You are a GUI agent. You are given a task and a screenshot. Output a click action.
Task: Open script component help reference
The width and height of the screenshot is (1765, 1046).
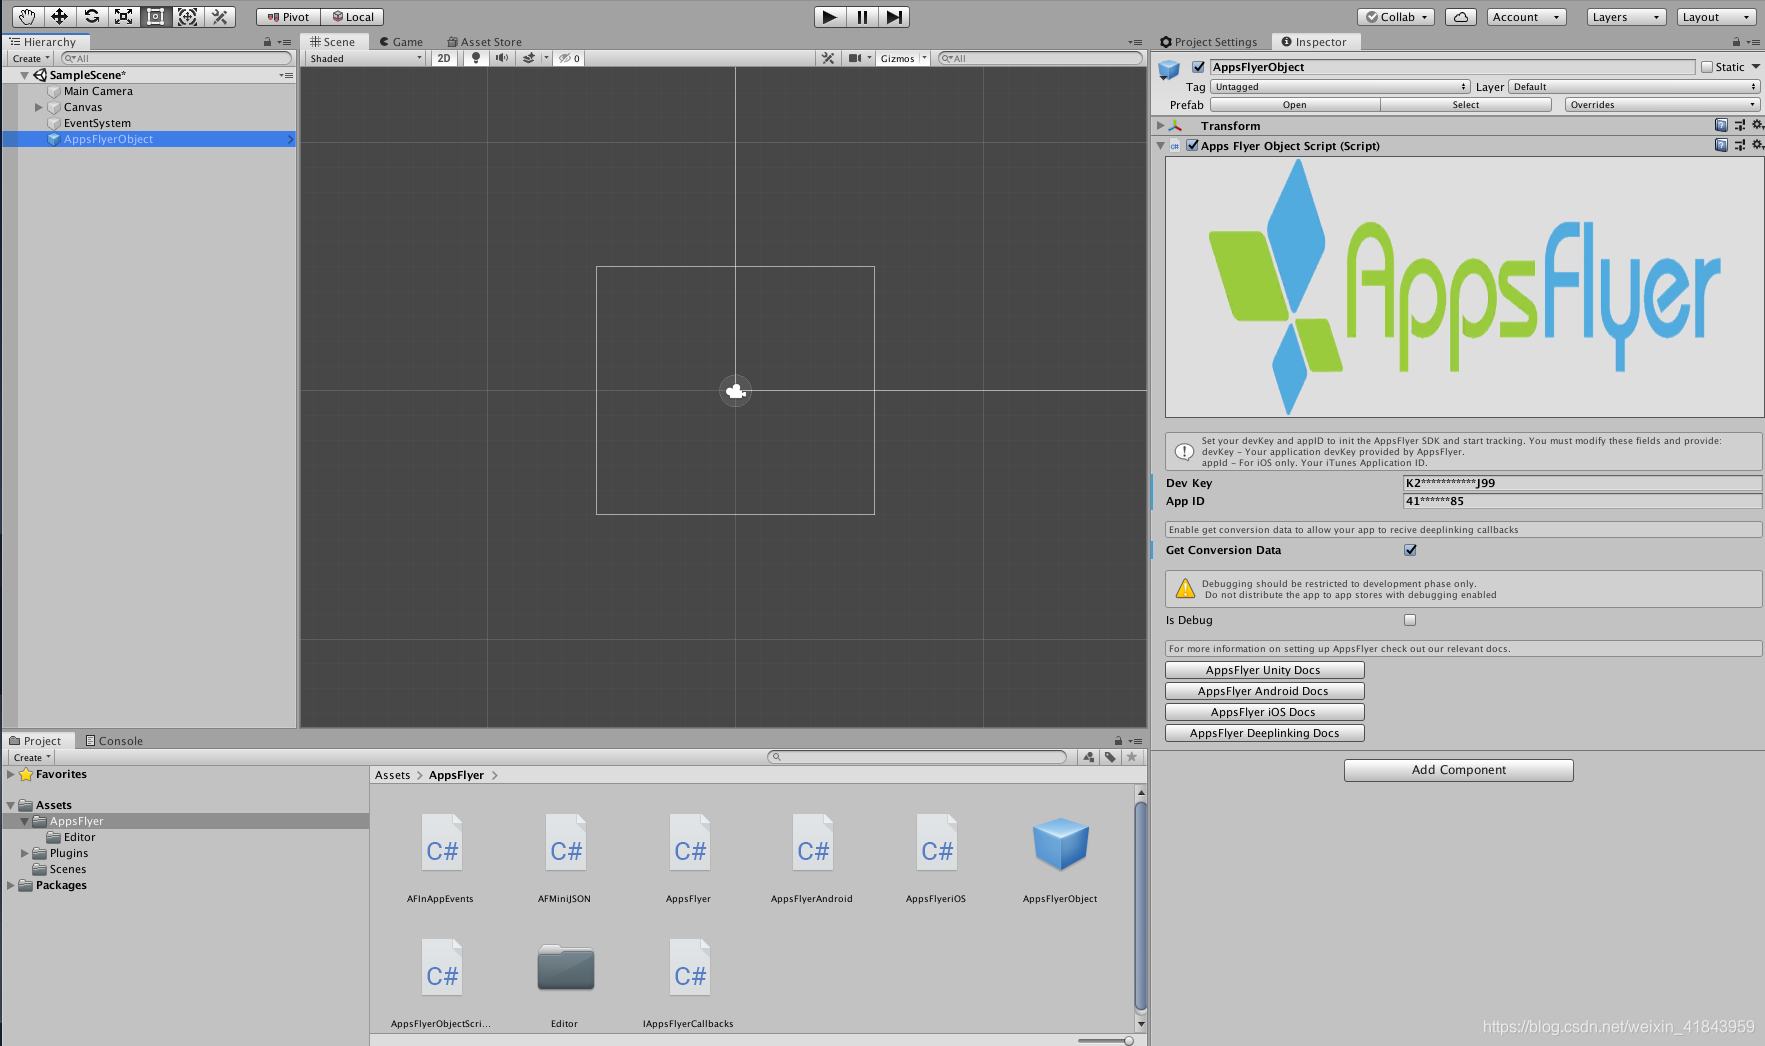(x=1721, y=145)
